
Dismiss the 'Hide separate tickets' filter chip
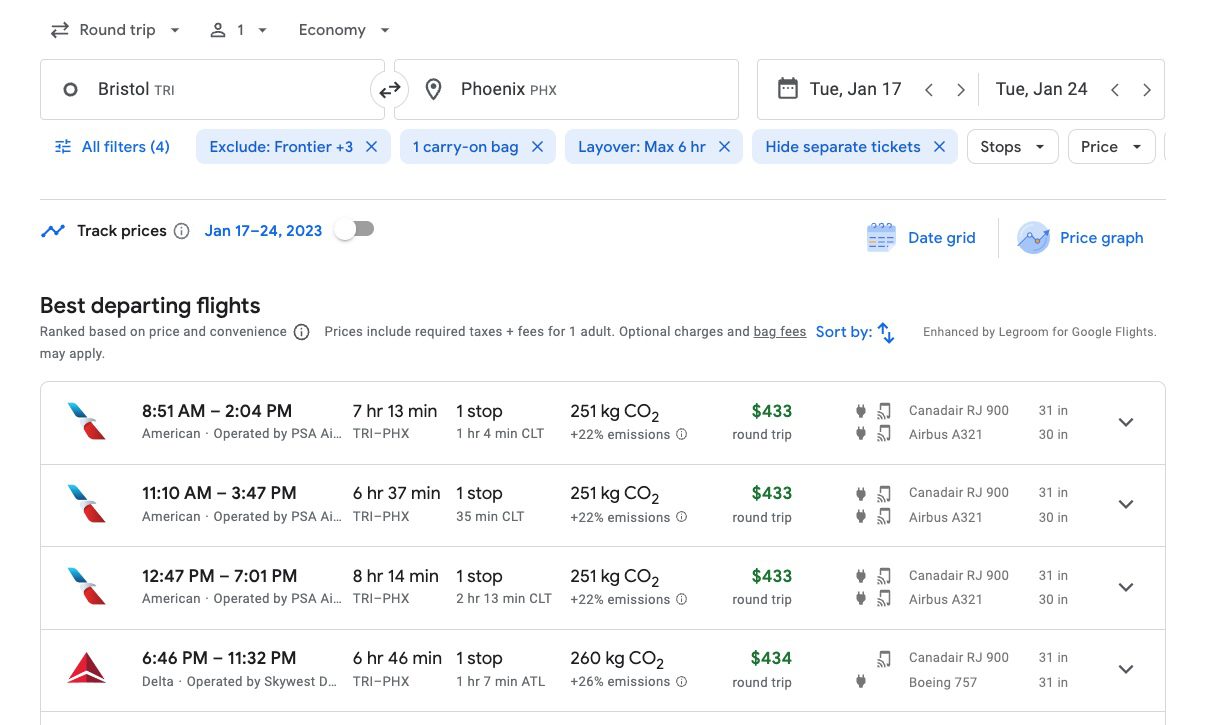[939, 146]
